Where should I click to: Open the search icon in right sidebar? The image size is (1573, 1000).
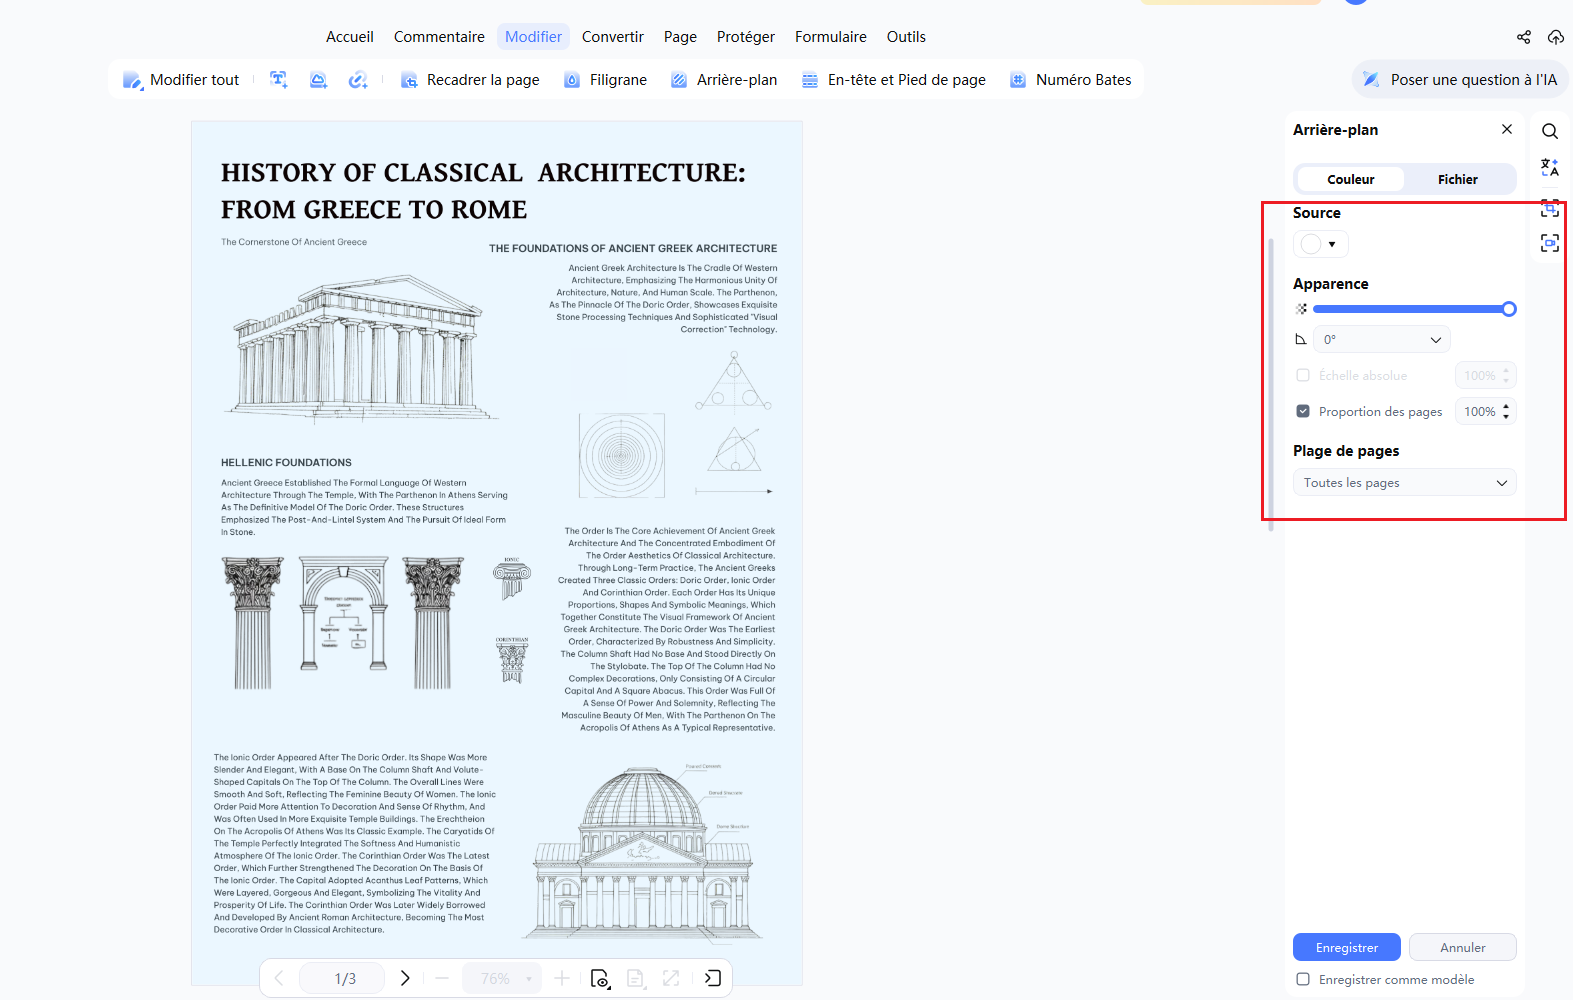(1549, 131)
